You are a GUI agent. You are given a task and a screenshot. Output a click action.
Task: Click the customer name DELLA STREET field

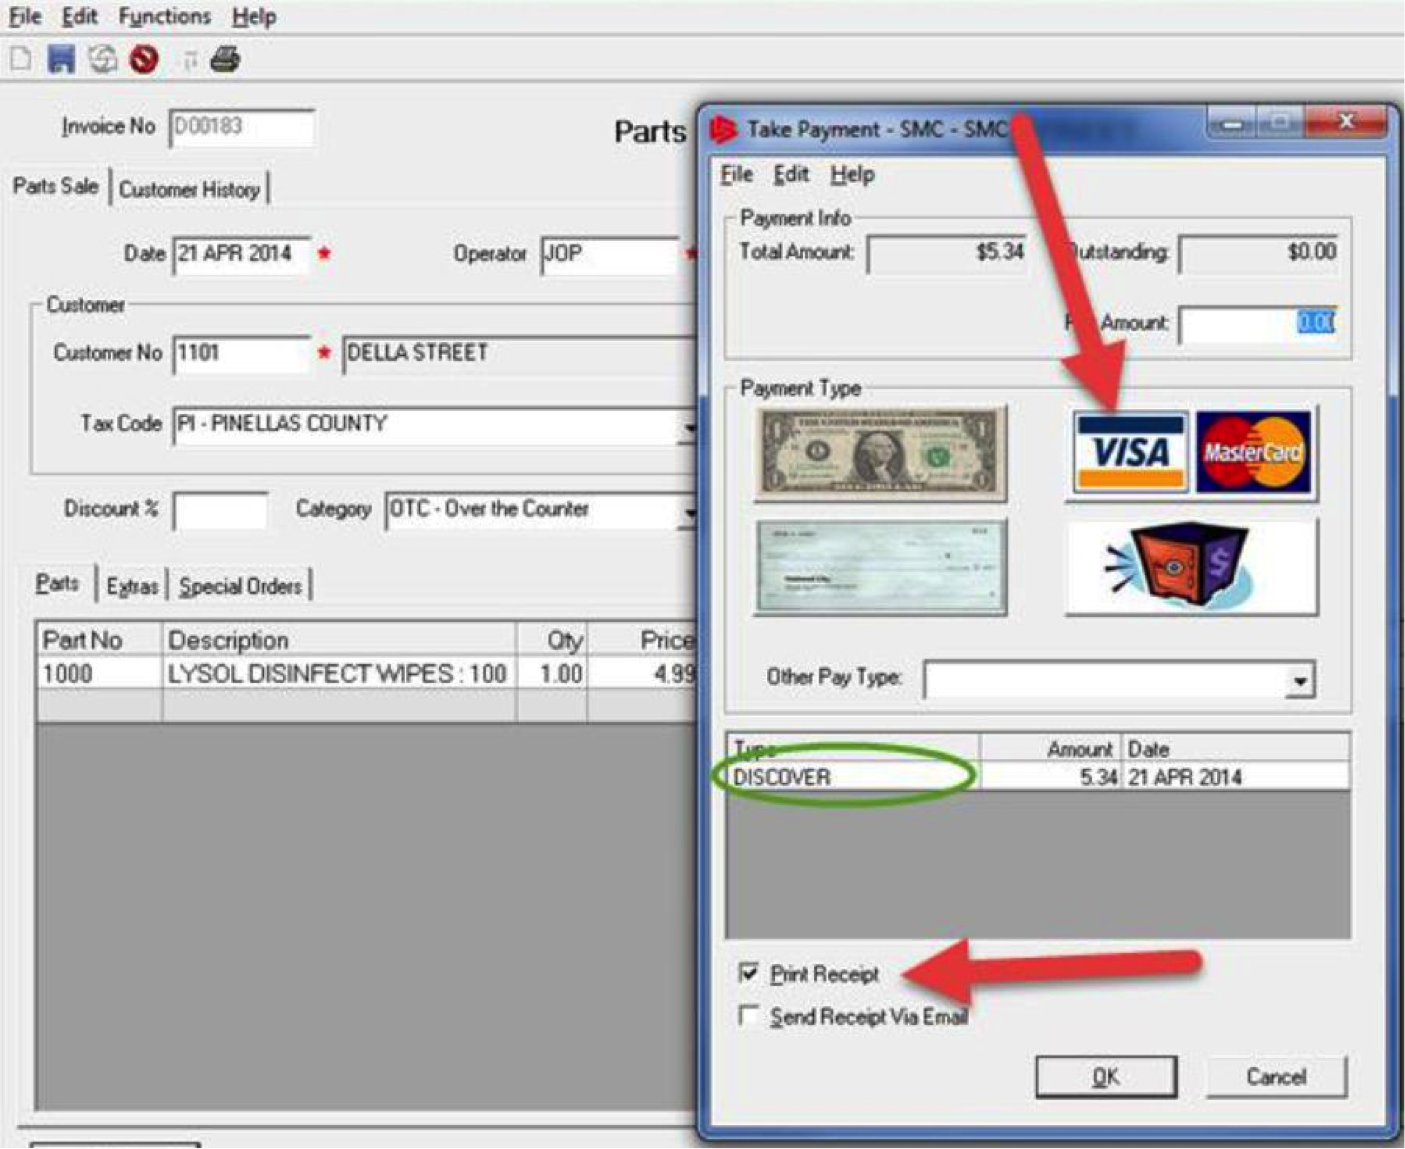tap(518, 354)
